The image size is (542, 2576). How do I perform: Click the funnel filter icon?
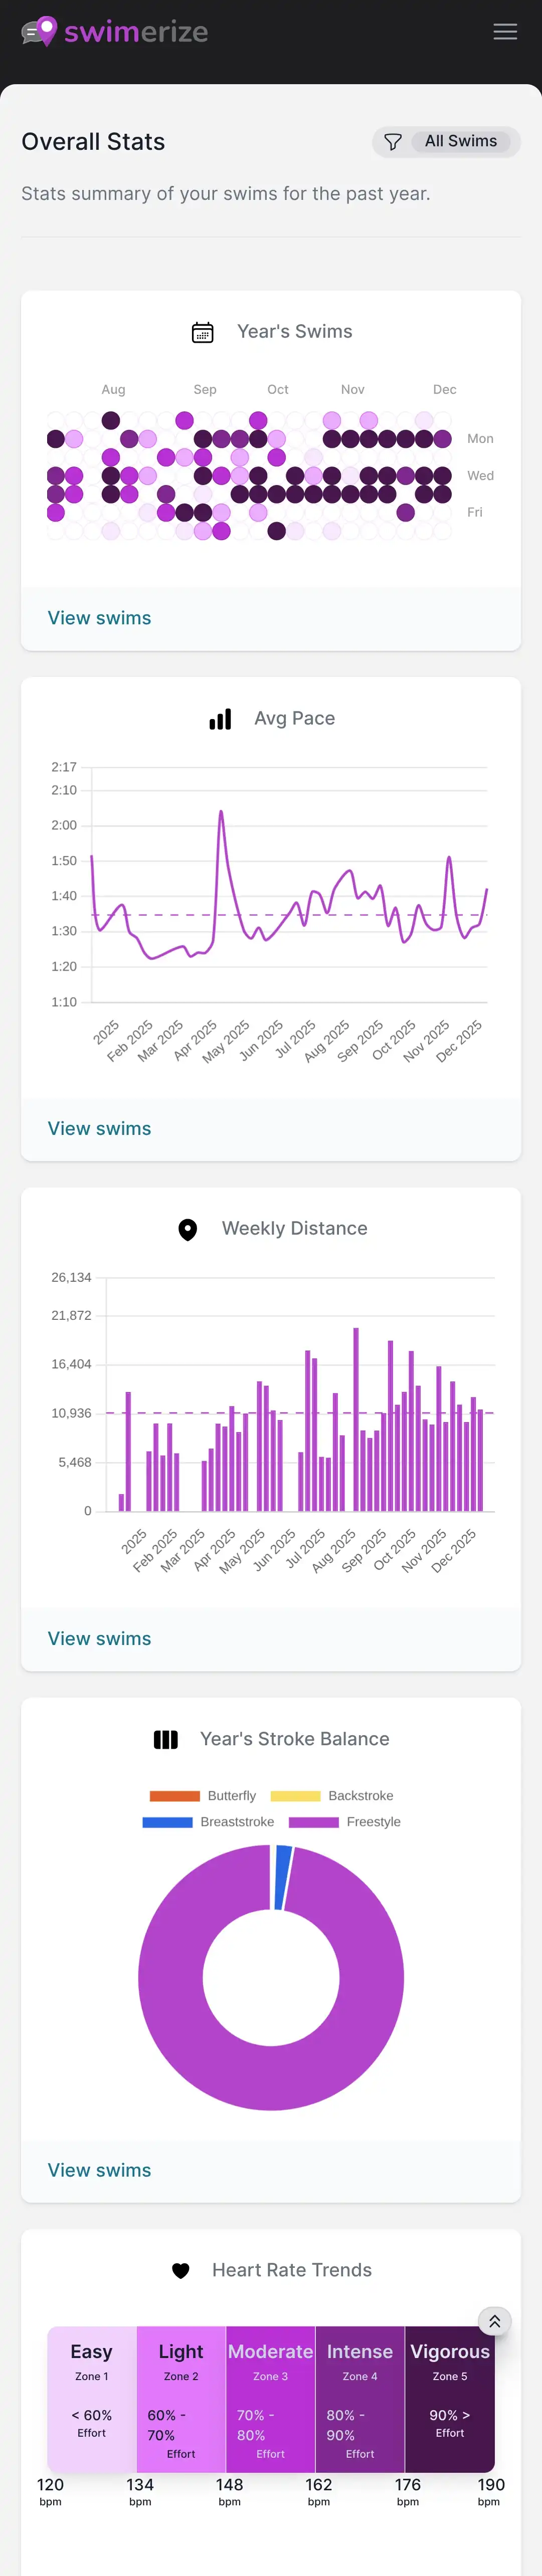tap(391, 141)
